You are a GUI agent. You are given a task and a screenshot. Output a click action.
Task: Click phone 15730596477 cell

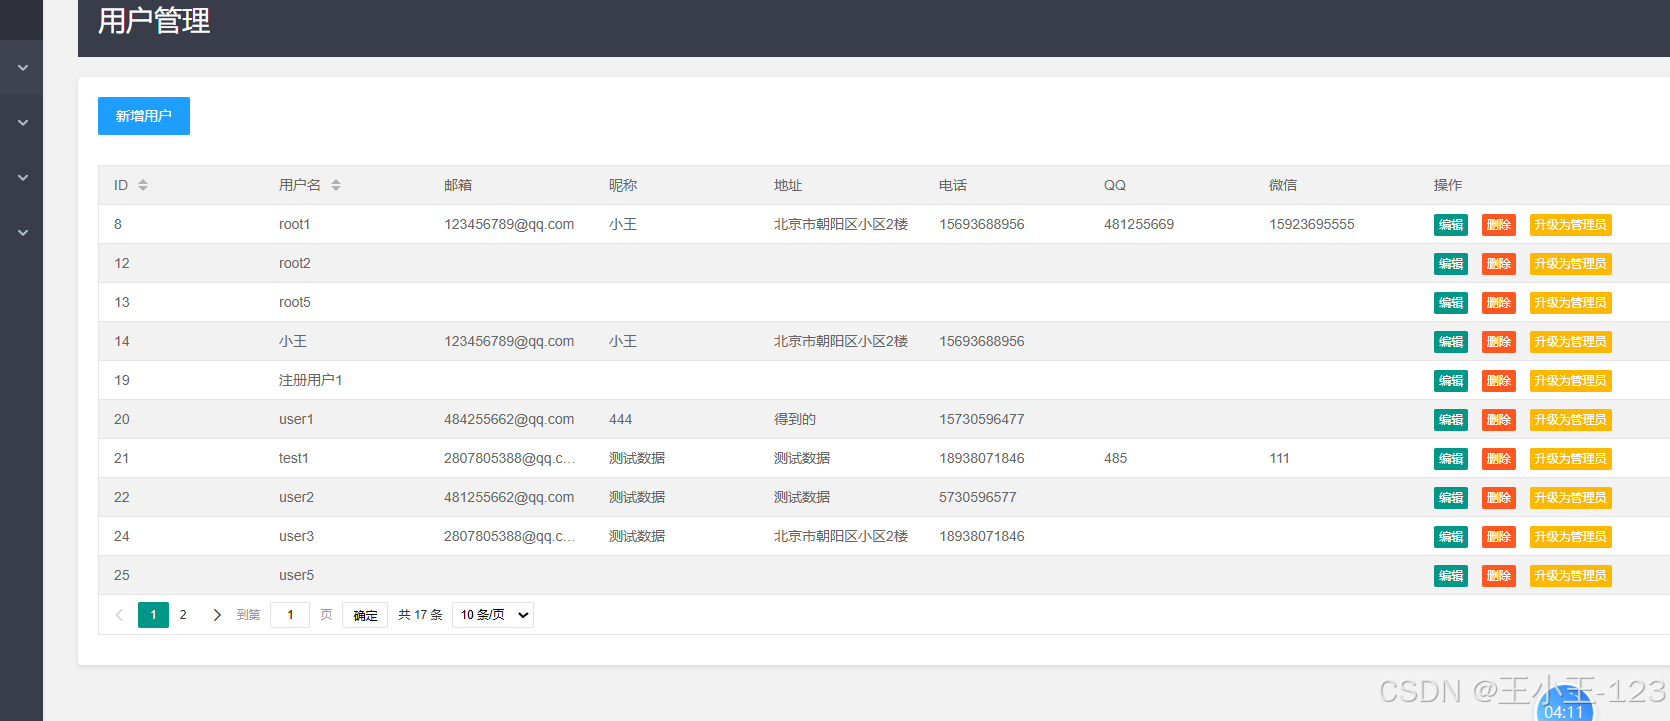(982, 419)
